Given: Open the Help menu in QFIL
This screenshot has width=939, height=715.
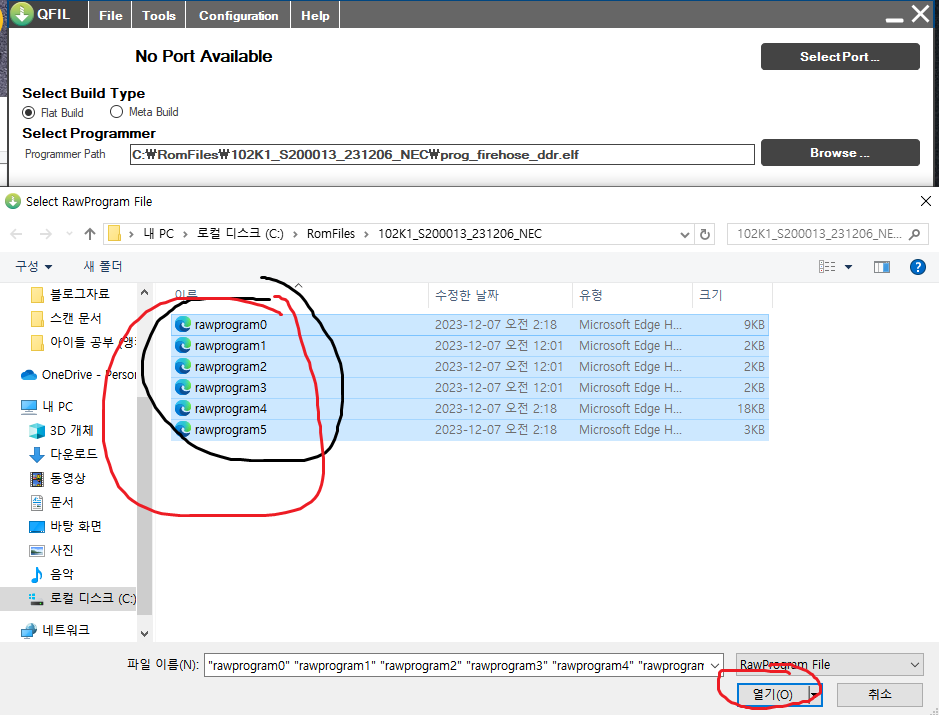Looking at the screenshot, I should pos(315,16).
